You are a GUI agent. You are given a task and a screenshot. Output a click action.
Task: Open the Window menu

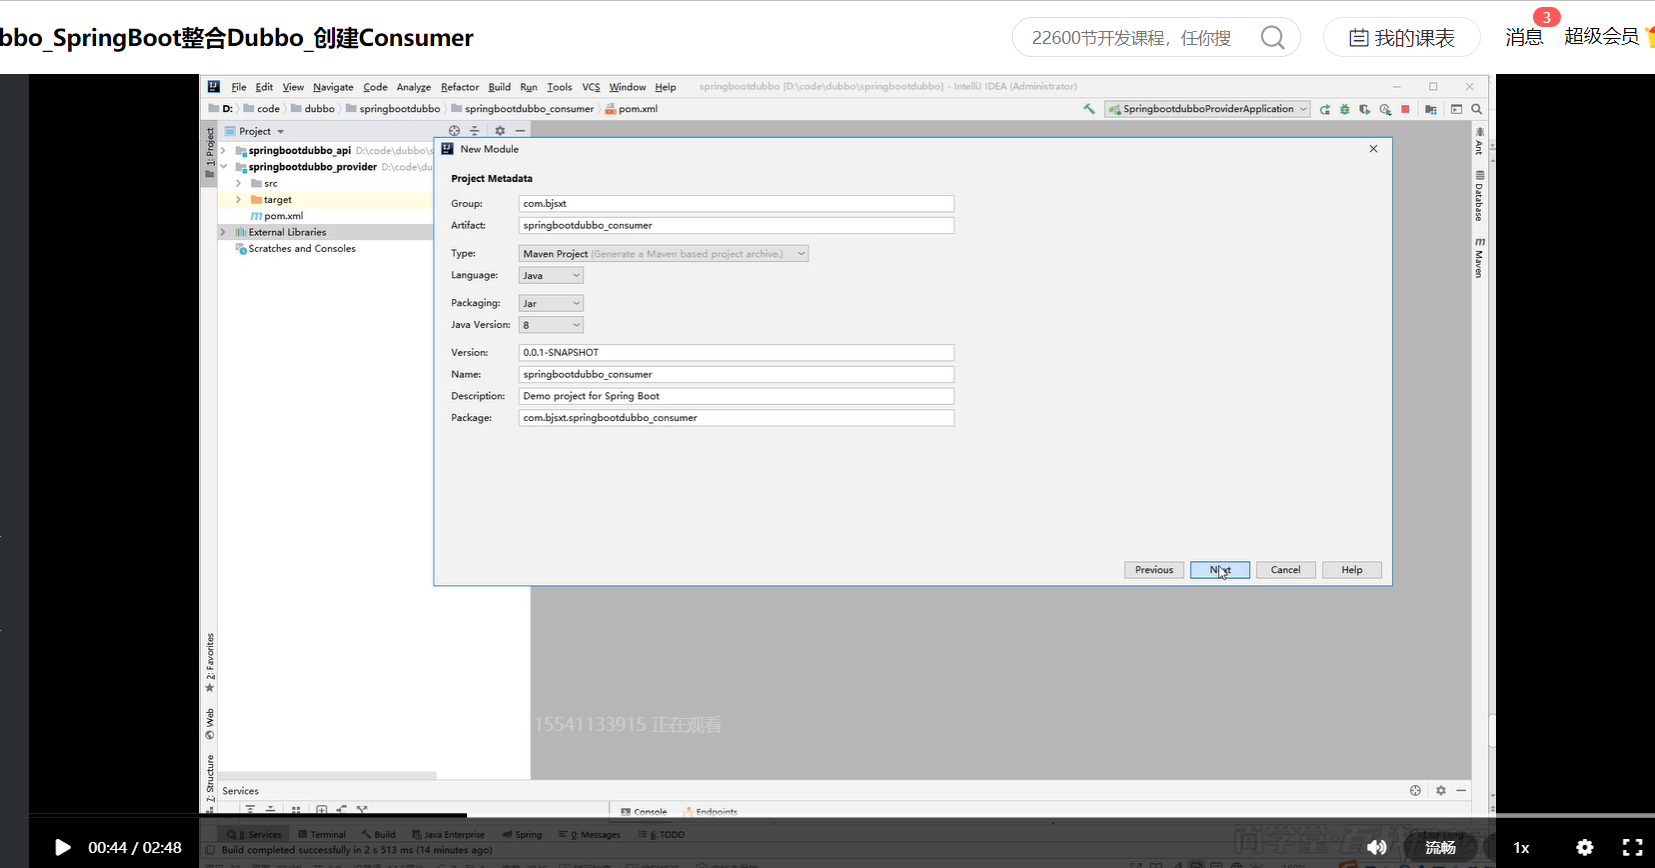pyautogui.click(x=627, y=87)
